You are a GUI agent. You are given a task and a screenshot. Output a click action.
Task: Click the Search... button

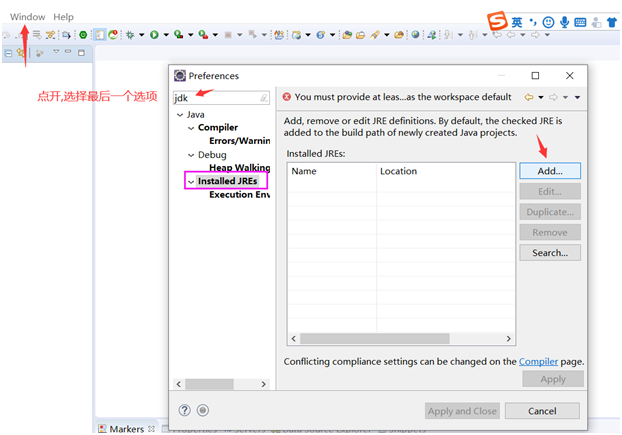tap(550, 253)
